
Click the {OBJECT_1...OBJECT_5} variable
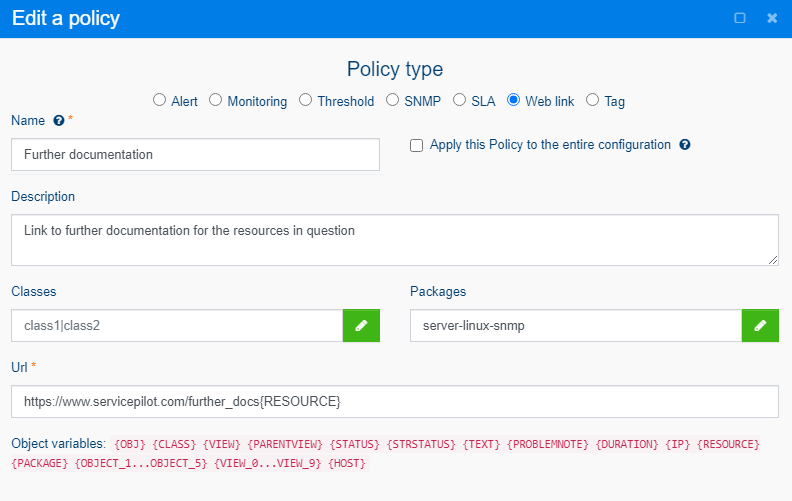(141, 464)
